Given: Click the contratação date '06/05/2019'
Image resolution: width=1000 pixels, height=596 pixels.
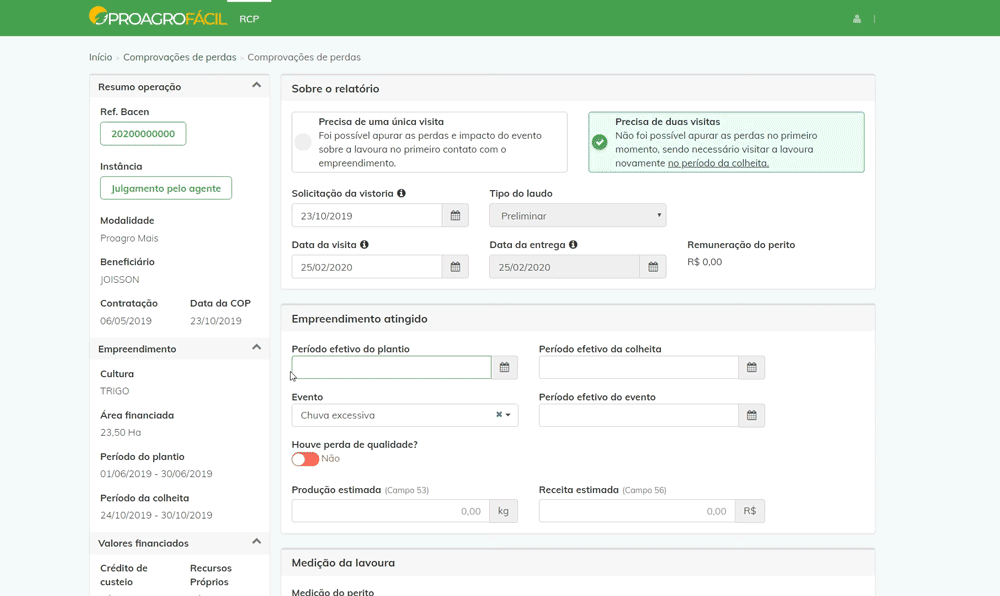Looking at the screenshot, I should point(126,321).
